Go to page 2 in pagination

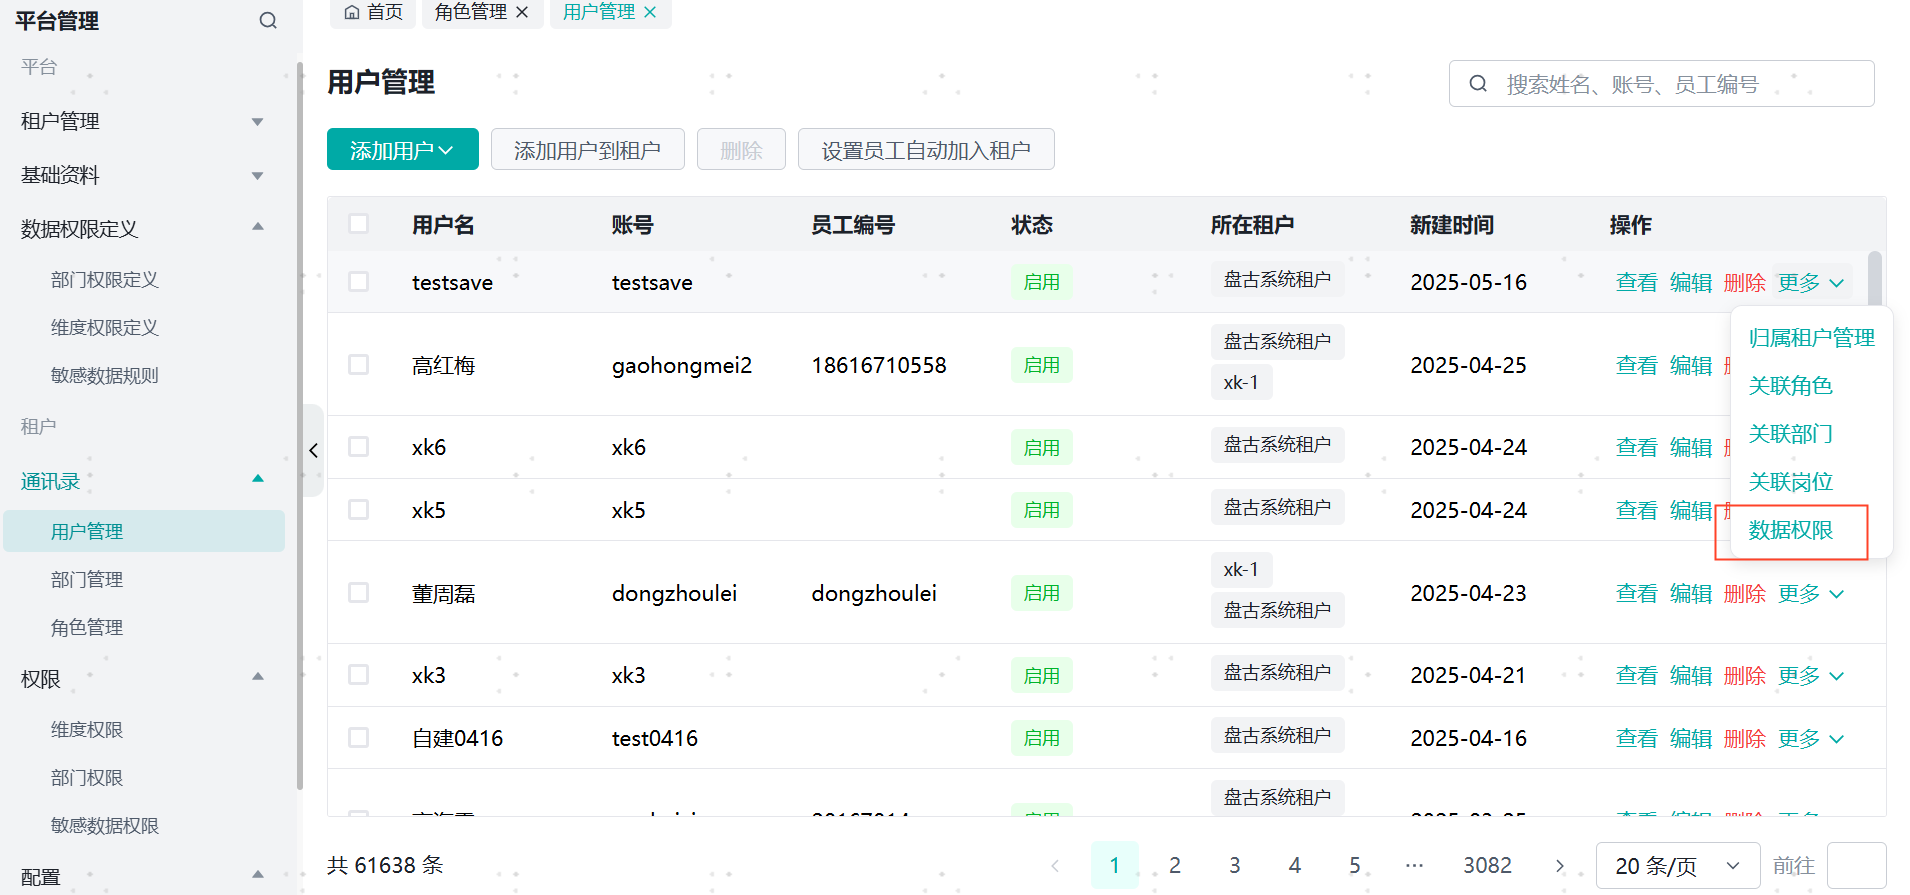pos(1175,866)
